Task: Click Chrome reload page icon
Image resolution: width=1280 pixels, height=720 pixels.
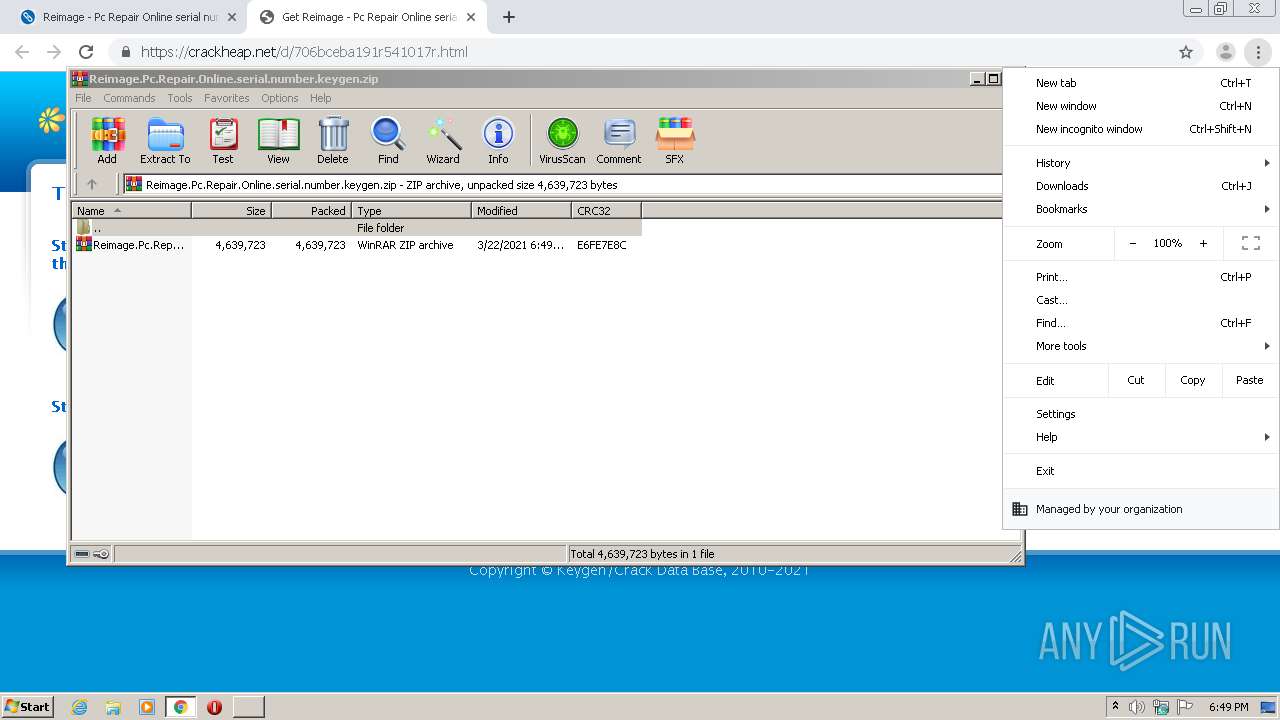Action: click(86, 52)
